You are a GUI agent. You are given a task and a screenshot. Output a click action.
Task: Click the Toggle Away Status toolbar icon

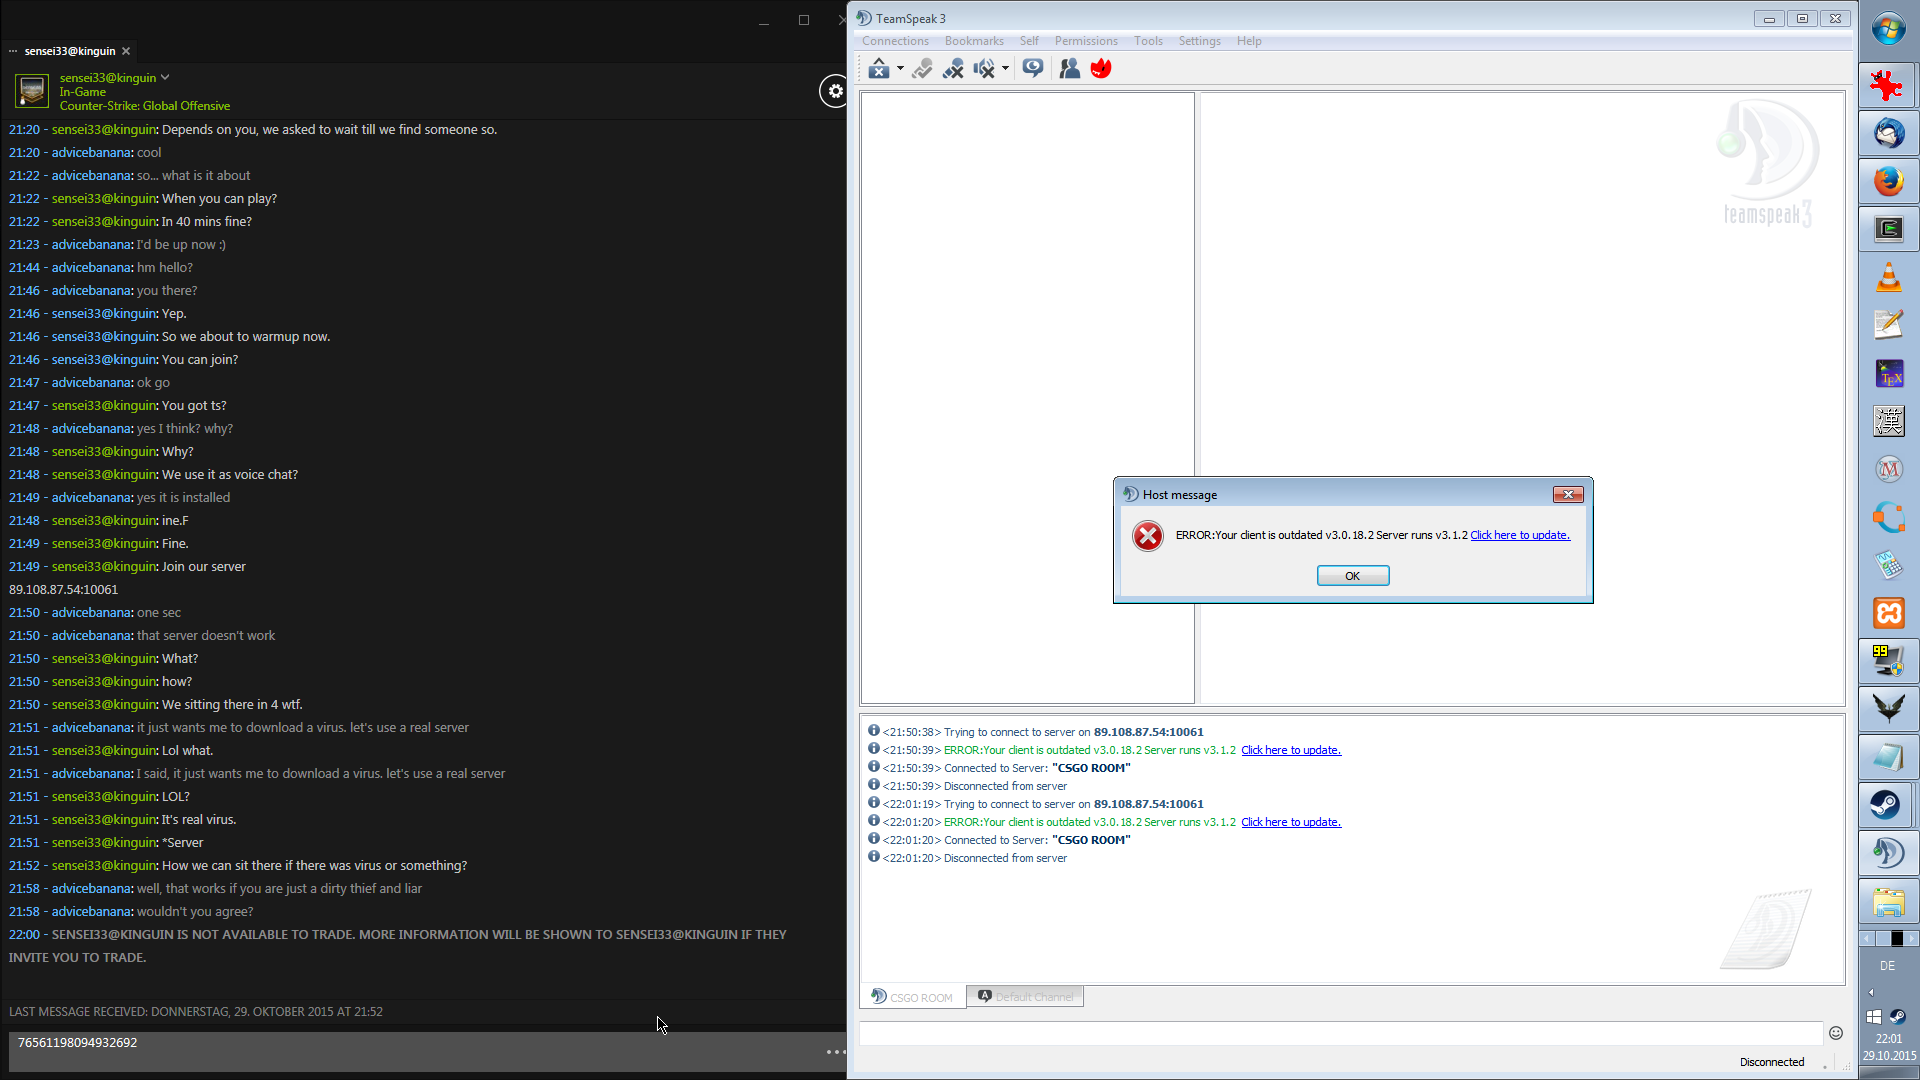tap(878, 68)
